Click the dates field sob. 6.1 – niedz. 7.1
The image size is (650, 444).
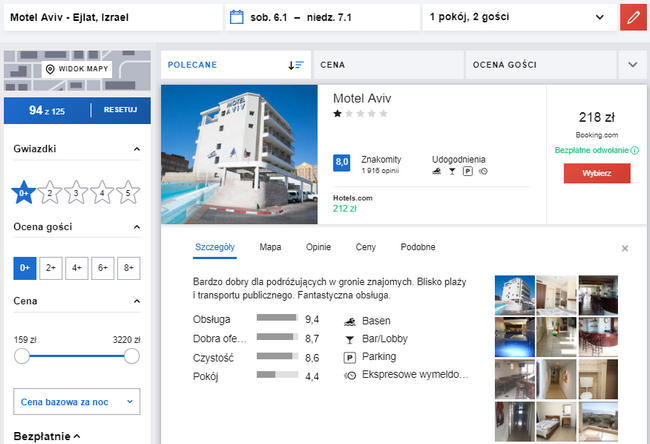[x=323, y=17]
